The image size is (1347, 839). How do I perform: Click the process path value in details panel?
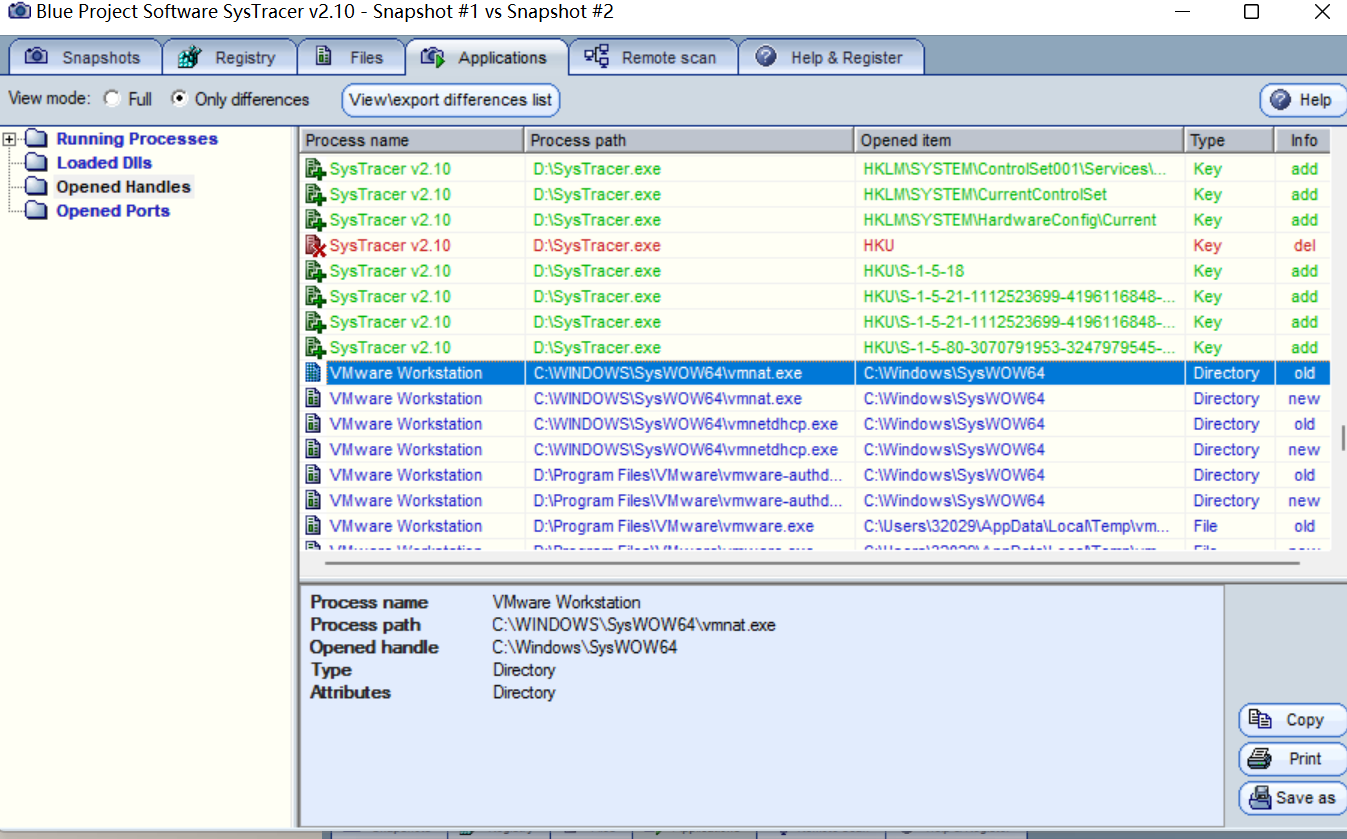click(x=634, y=625)
